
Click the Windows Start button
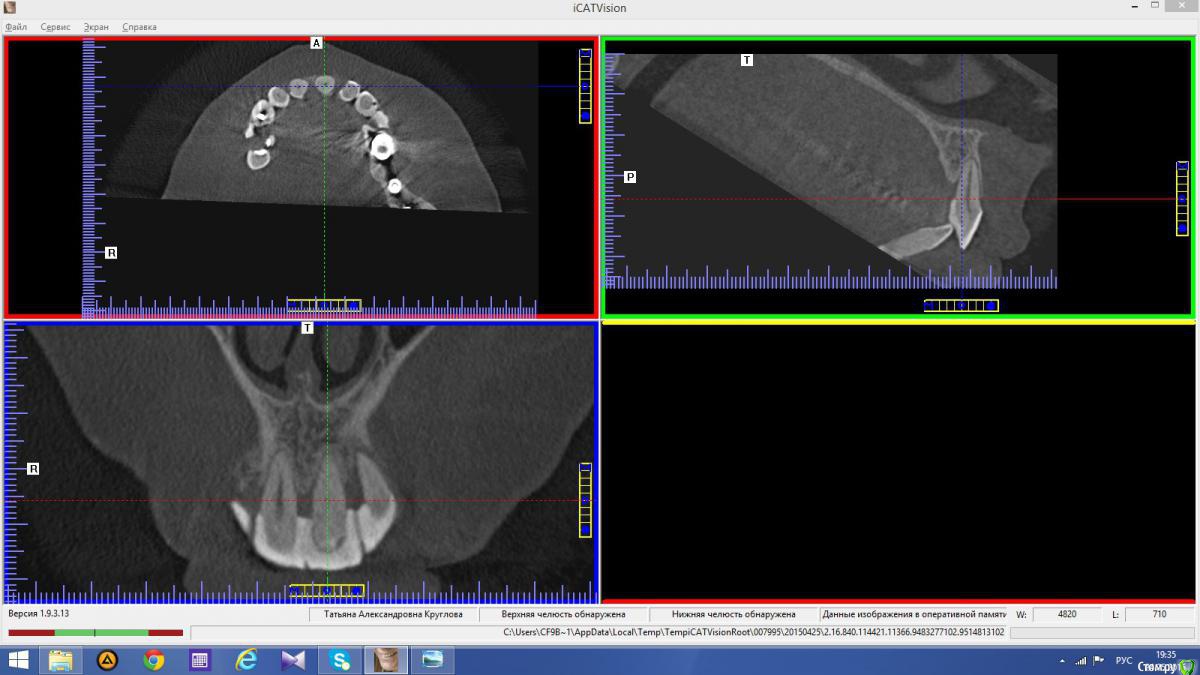[18, 660]
